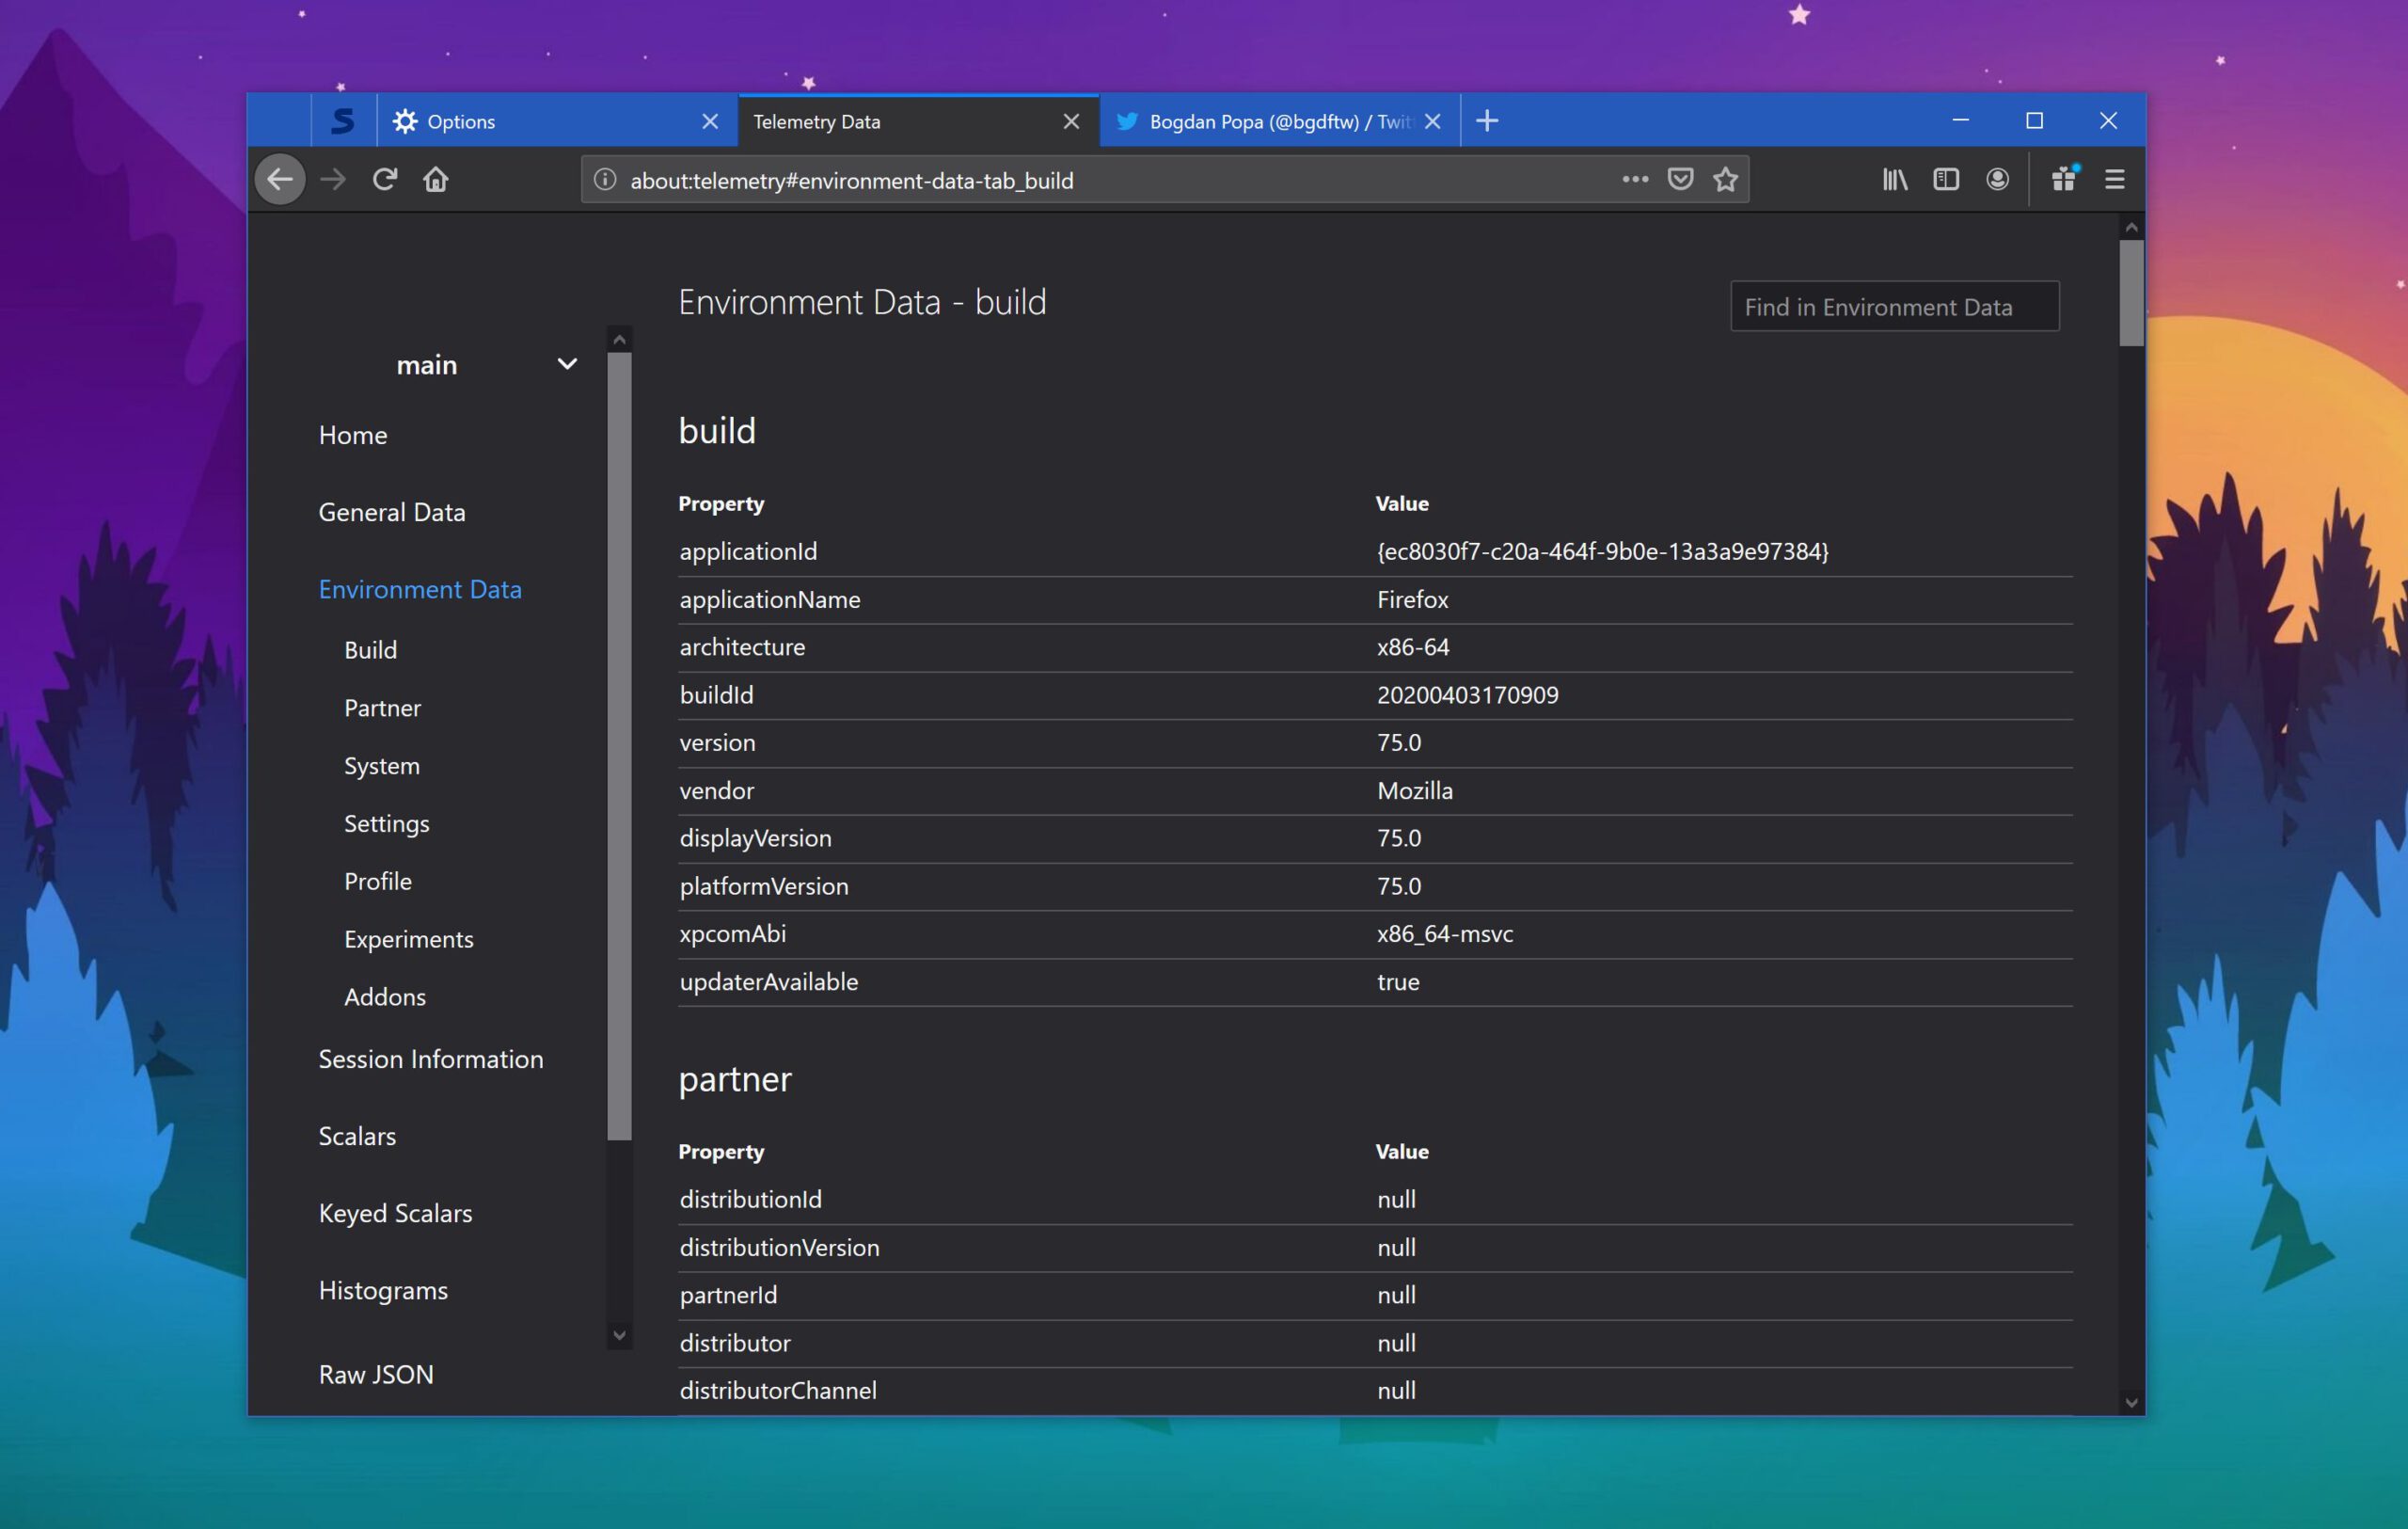This screenshot has height=1529, width=2408.
Task: Jump to Partner subsection
Action: (x=383, y=708)
